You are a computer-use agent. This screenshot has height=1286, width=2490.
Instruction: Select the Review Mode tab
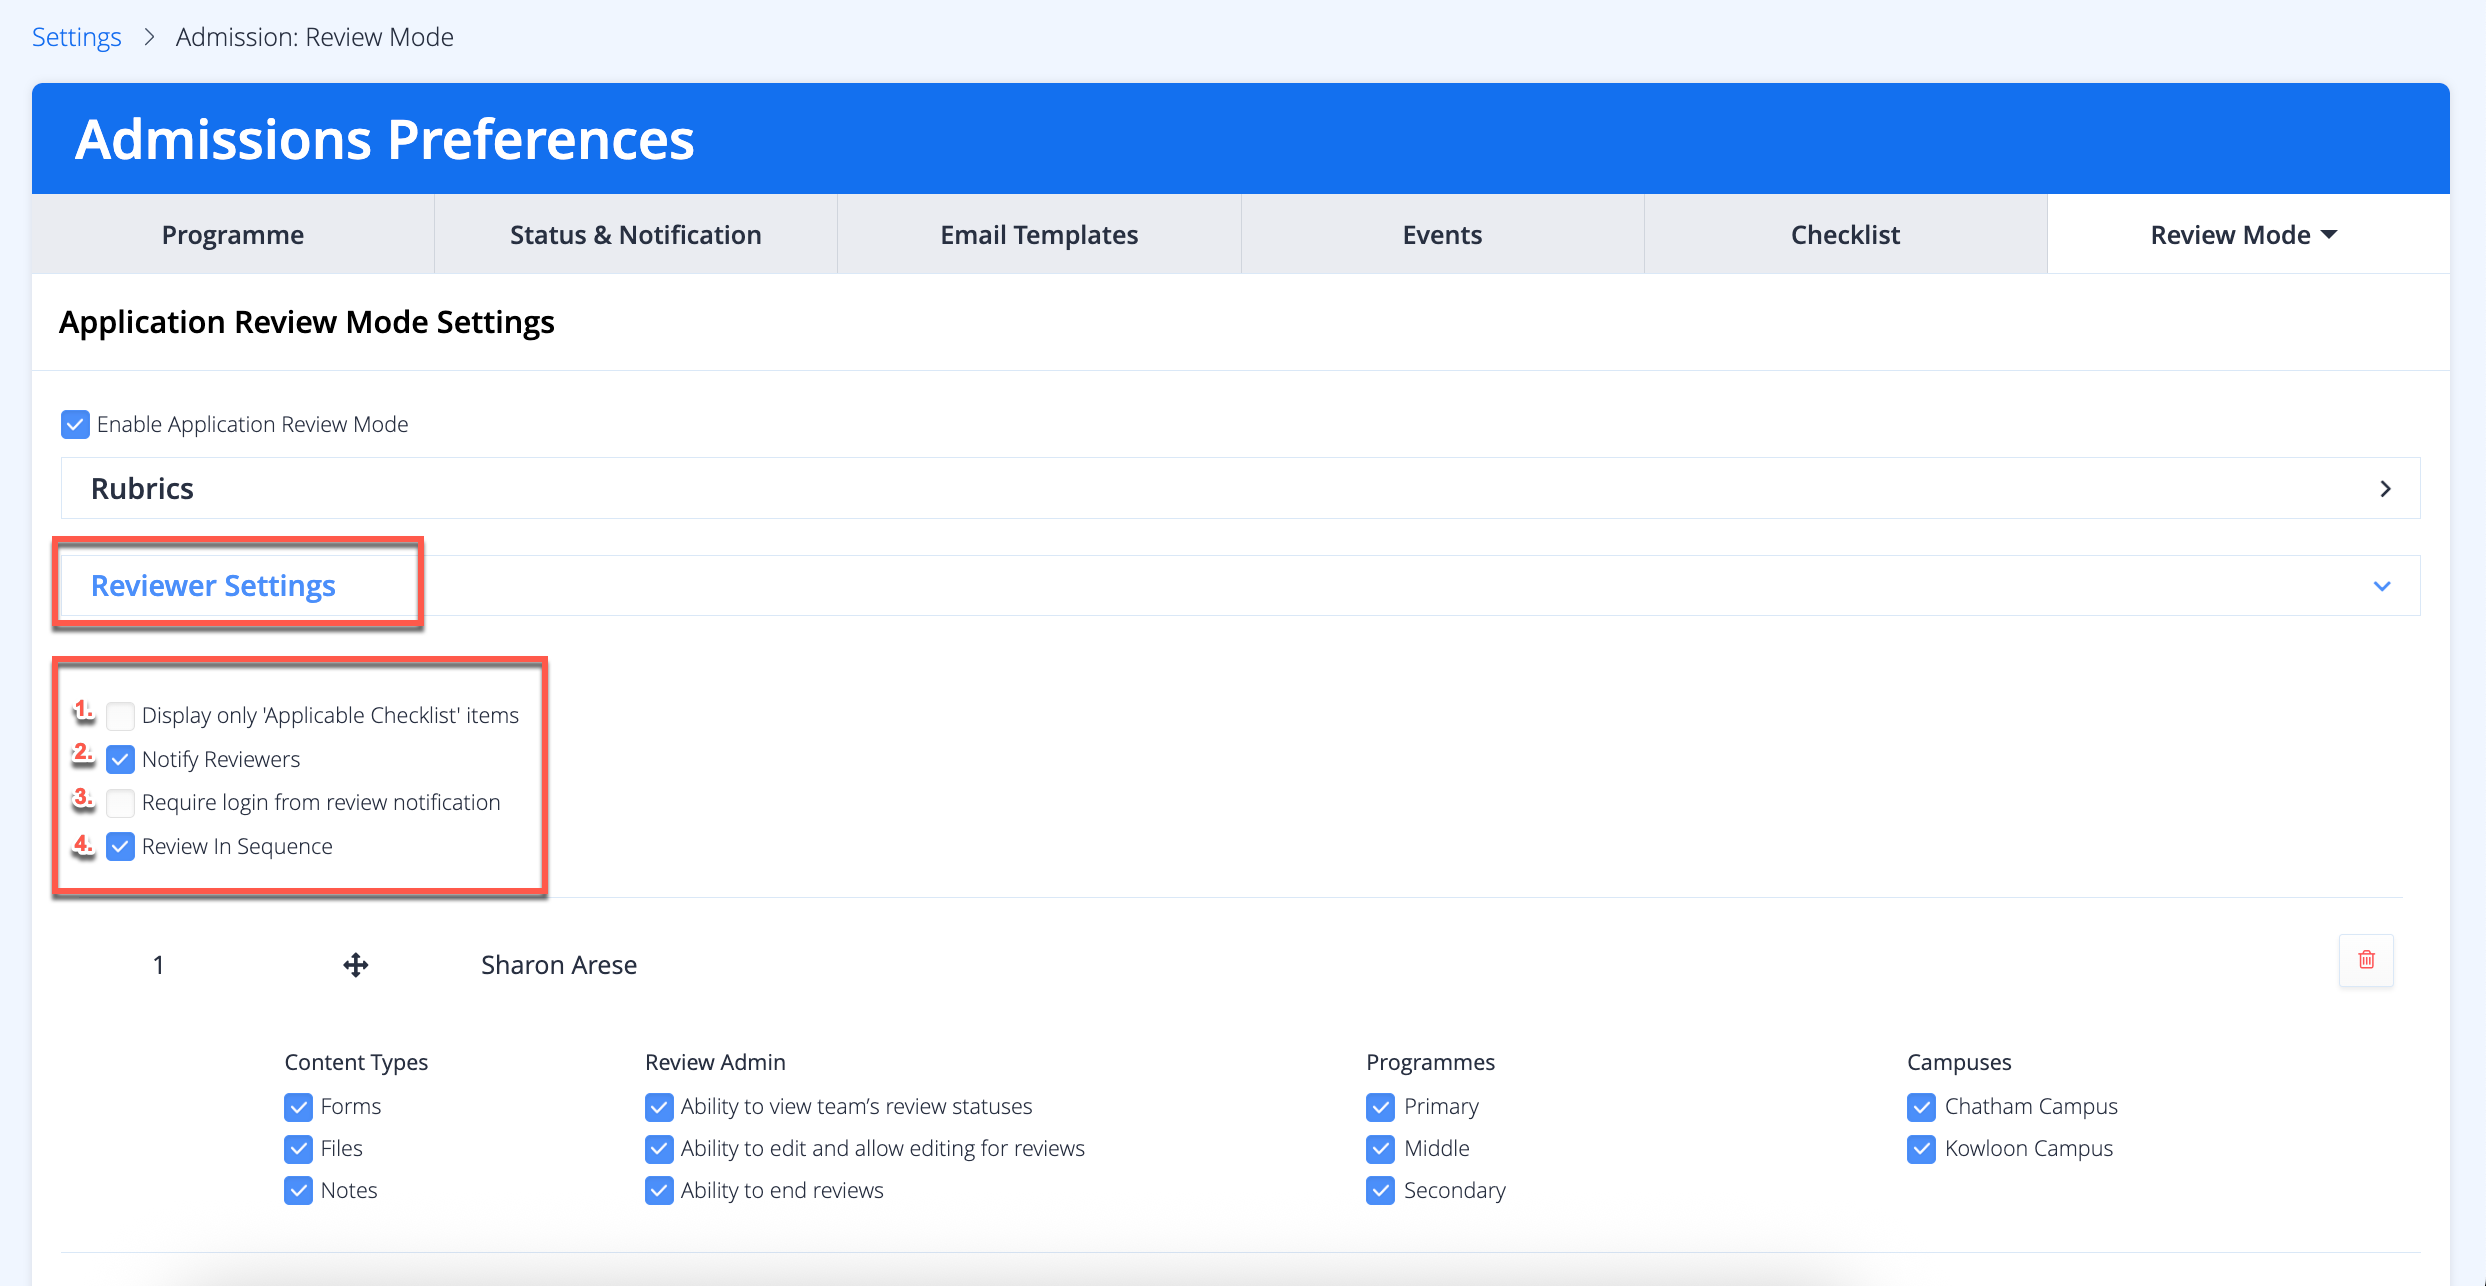tap(2249, 234)
